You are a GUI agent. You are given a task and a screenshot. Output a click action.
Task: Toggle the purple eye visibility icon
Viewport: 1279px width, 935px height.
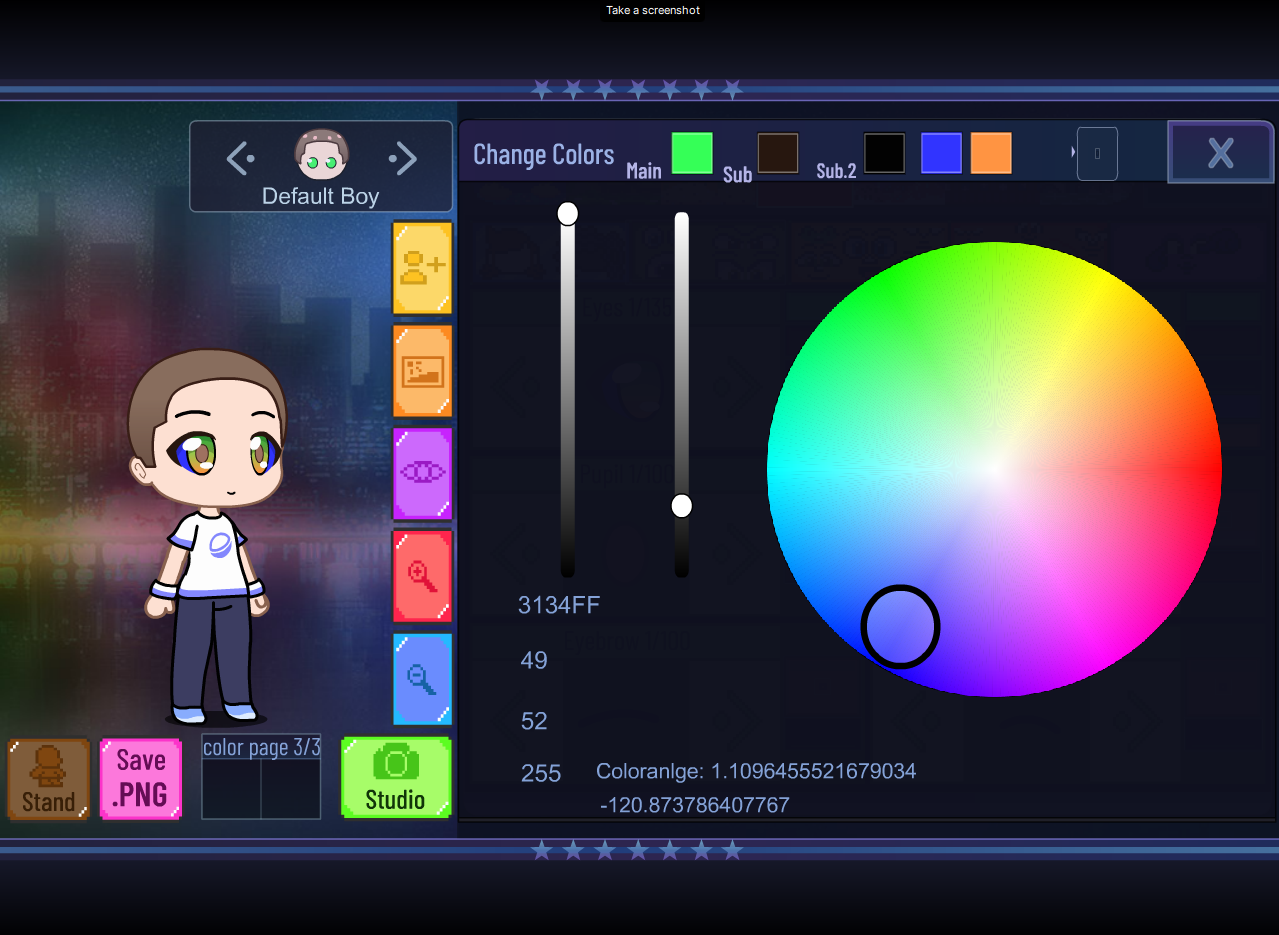coord(422,474)
